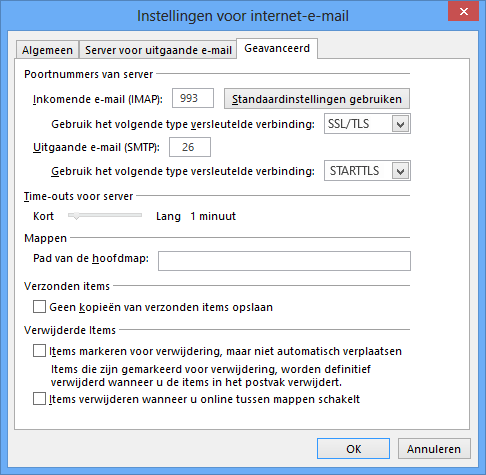Click the SMTP port number field
Screen dimensions: 486x475
tap(190, 147)
